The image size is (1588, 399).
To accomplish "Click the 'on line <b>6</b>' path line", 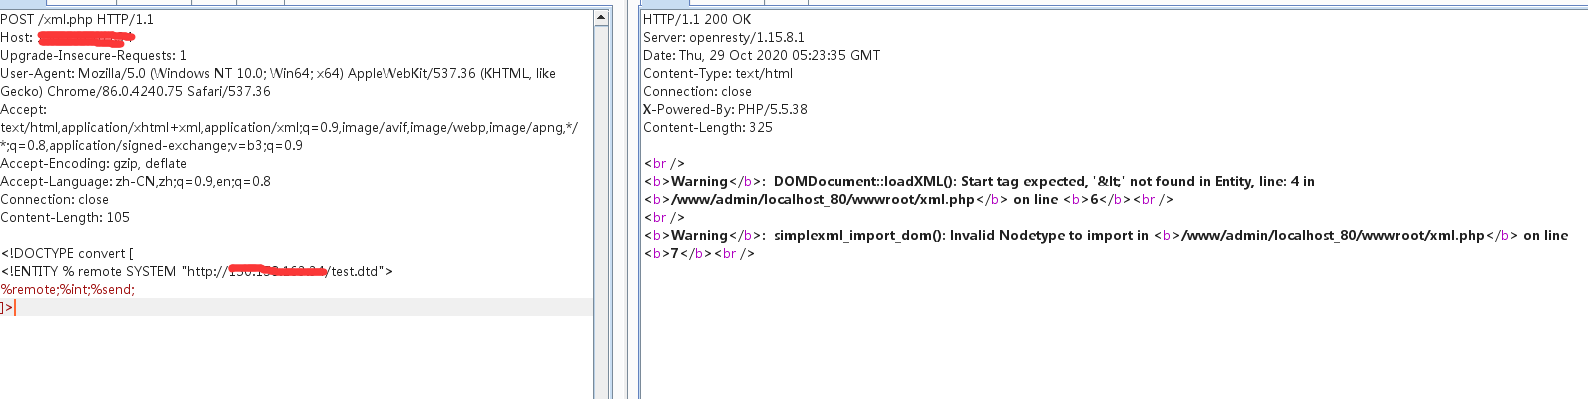I will click(908, 199).
